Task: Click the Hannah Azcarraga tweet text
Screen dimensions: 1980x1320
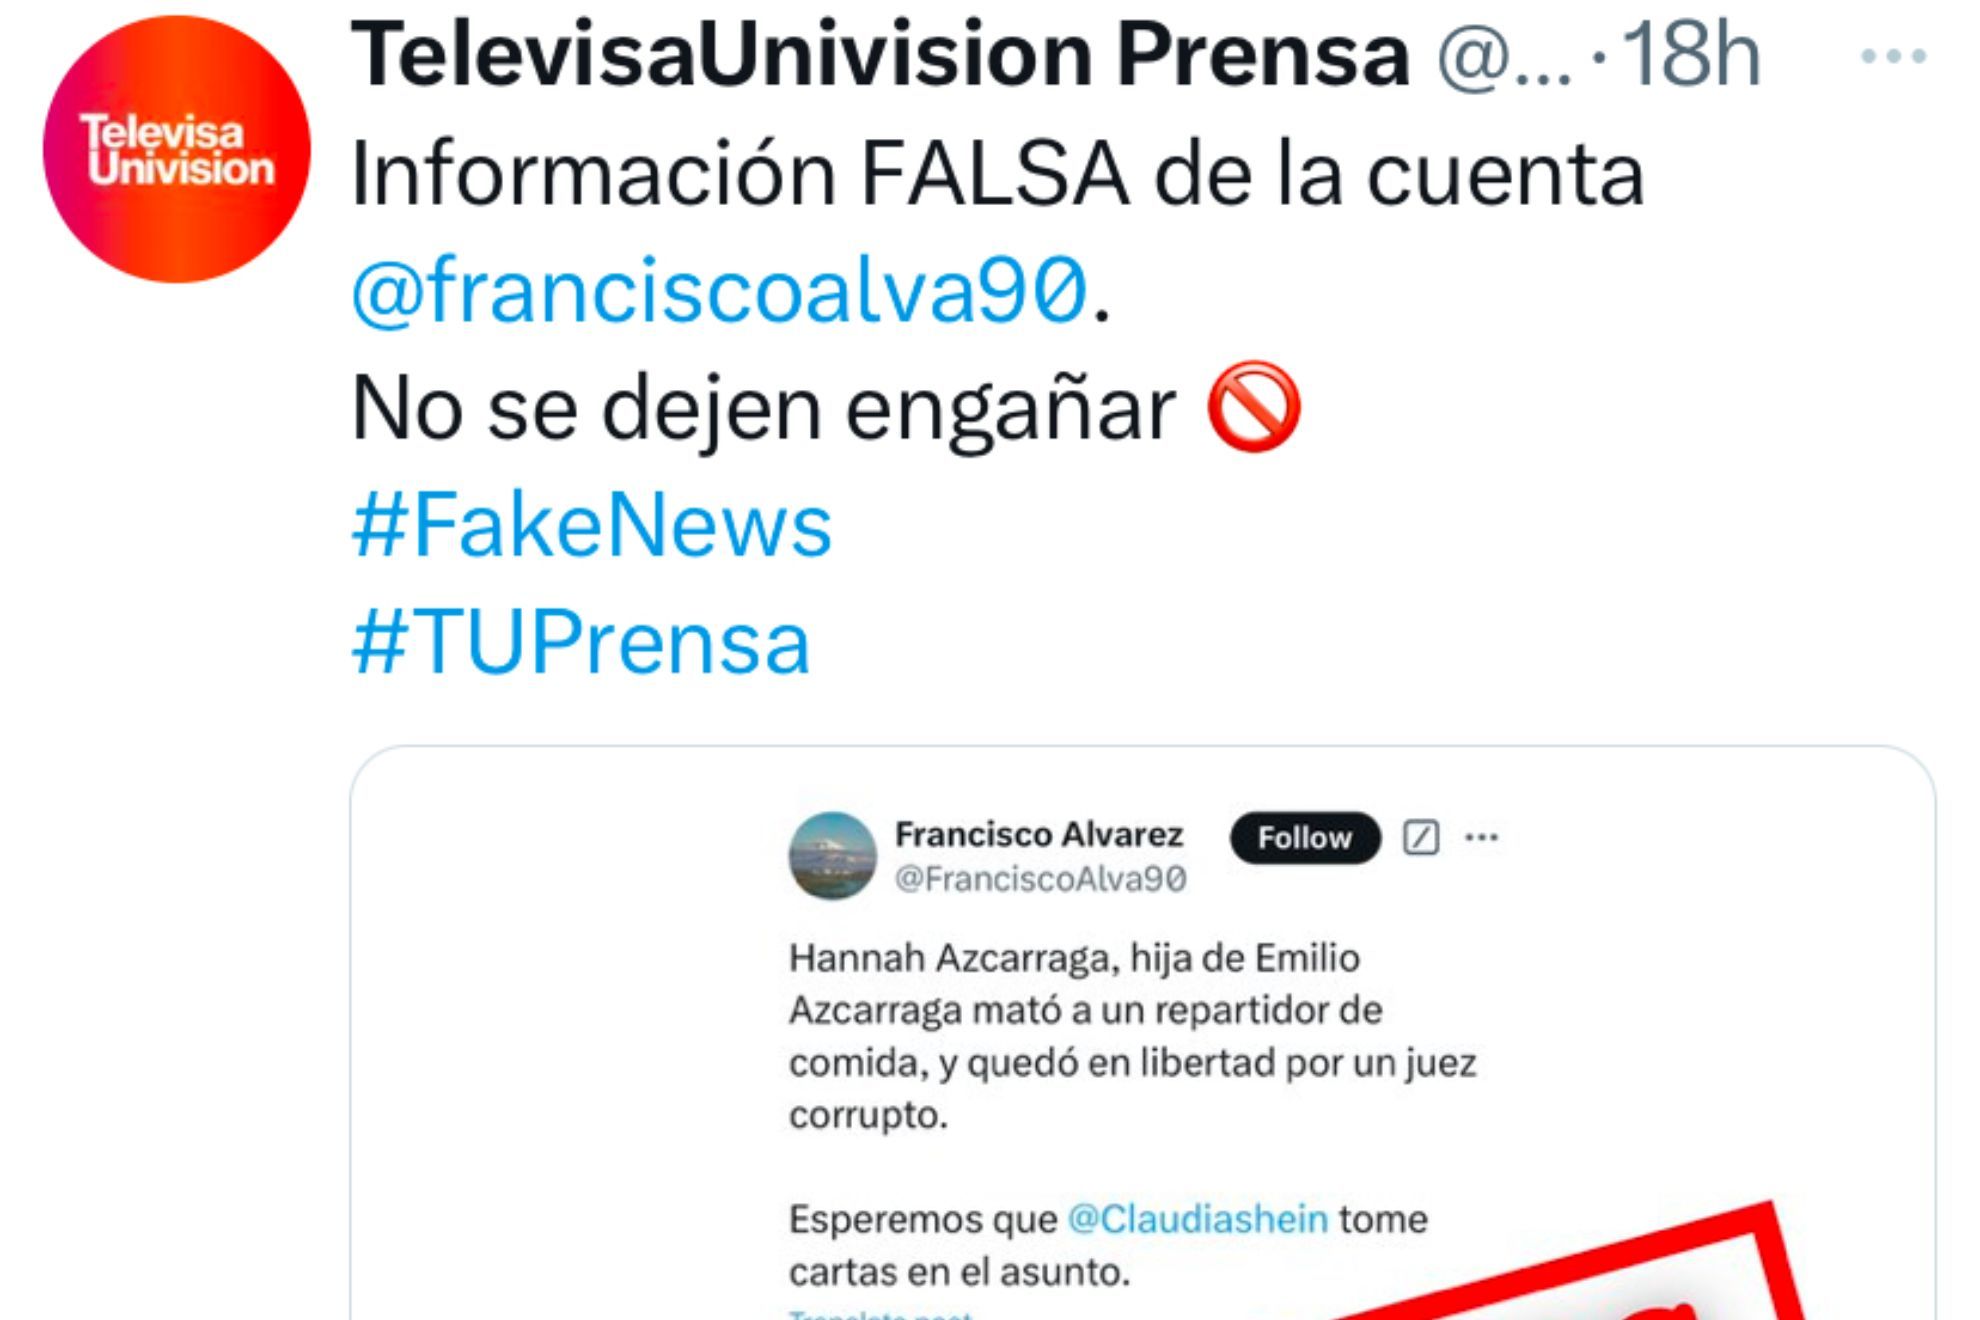Action: pos(1132,1036)
